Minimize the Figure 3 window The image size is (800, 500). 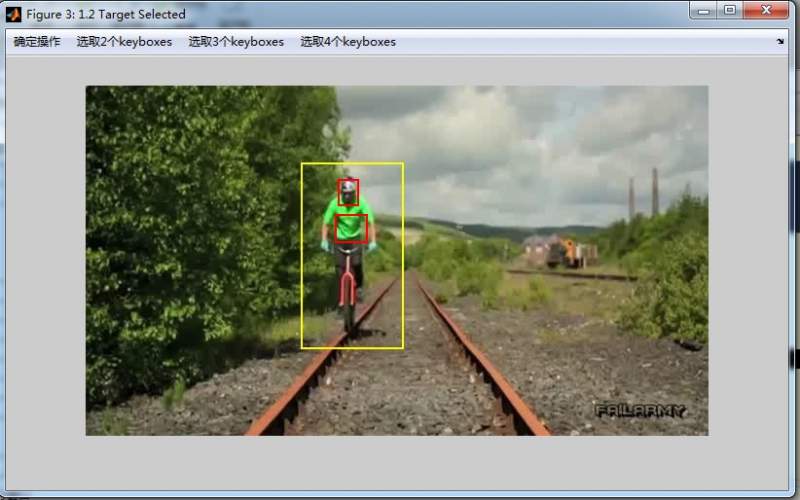coord(704,11)
